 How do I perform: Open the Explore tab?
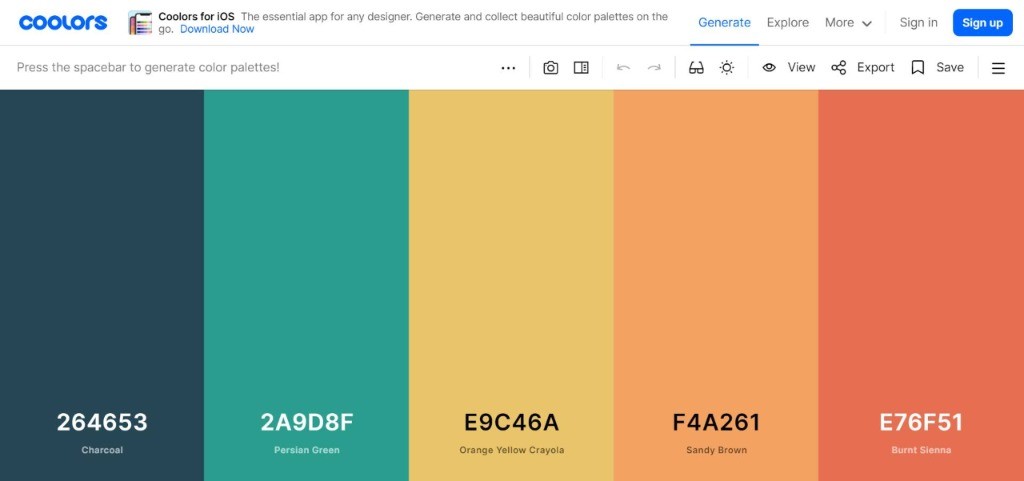788,23
